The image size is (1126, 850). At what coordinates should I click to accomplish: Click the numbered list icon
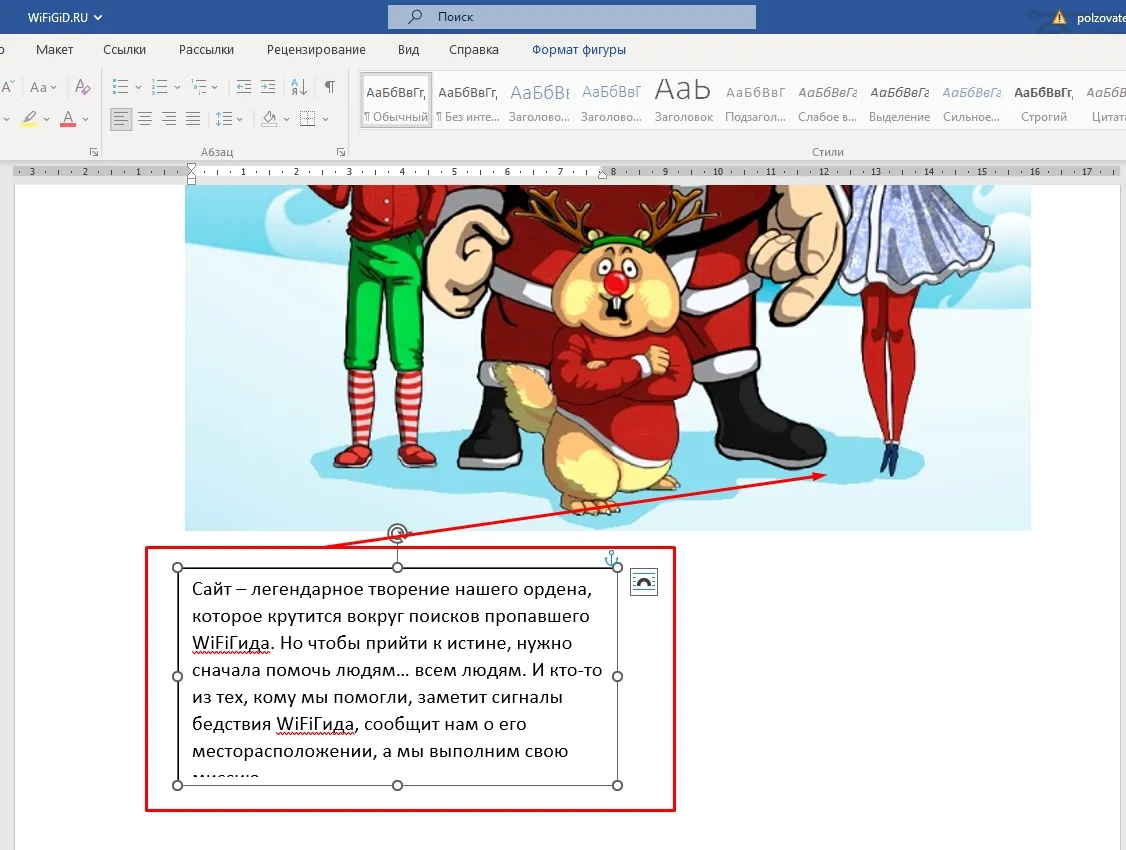coord(159,87)
